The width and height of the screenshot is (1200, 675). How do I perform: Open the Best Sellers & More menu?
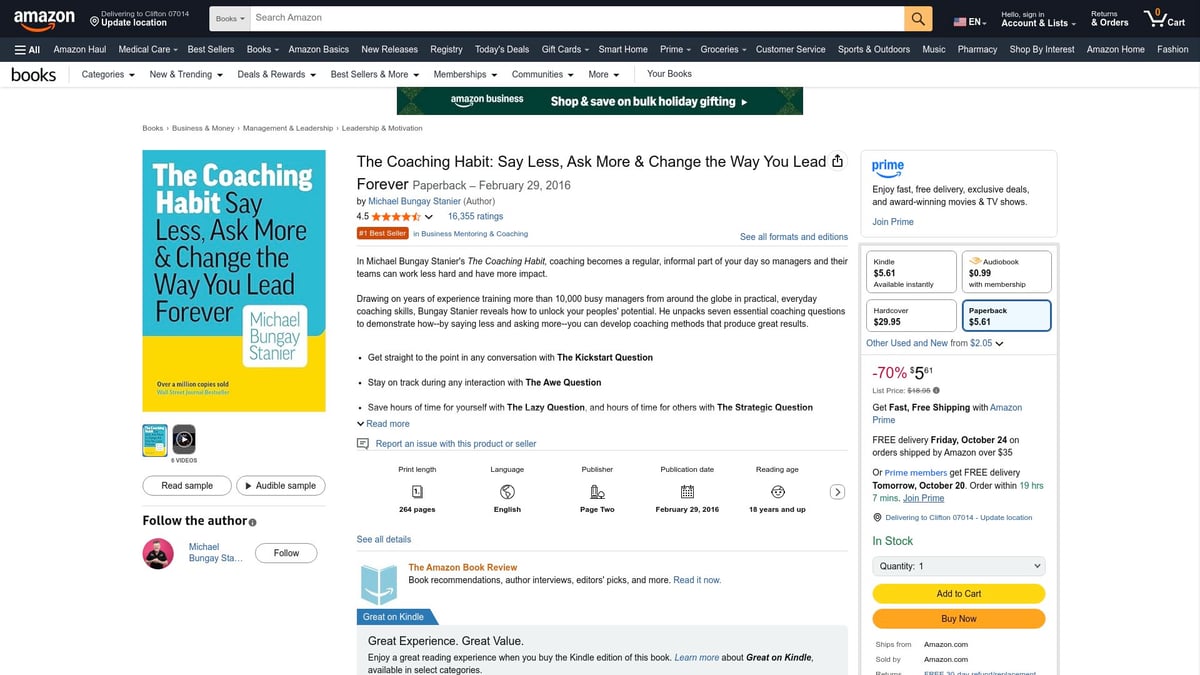374,74
